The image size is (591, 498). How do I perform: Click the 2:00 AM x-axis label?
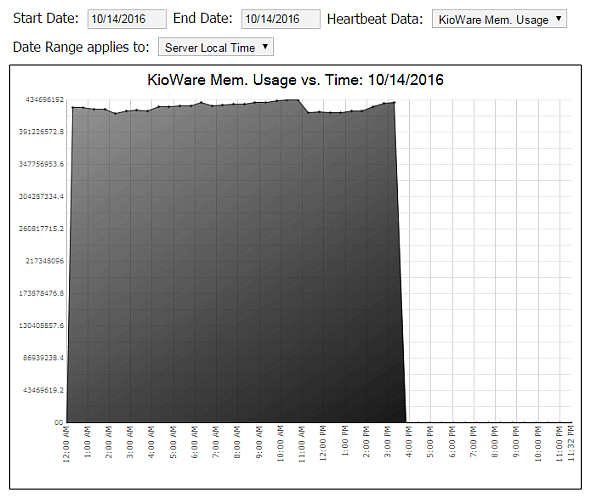(109, 442)
